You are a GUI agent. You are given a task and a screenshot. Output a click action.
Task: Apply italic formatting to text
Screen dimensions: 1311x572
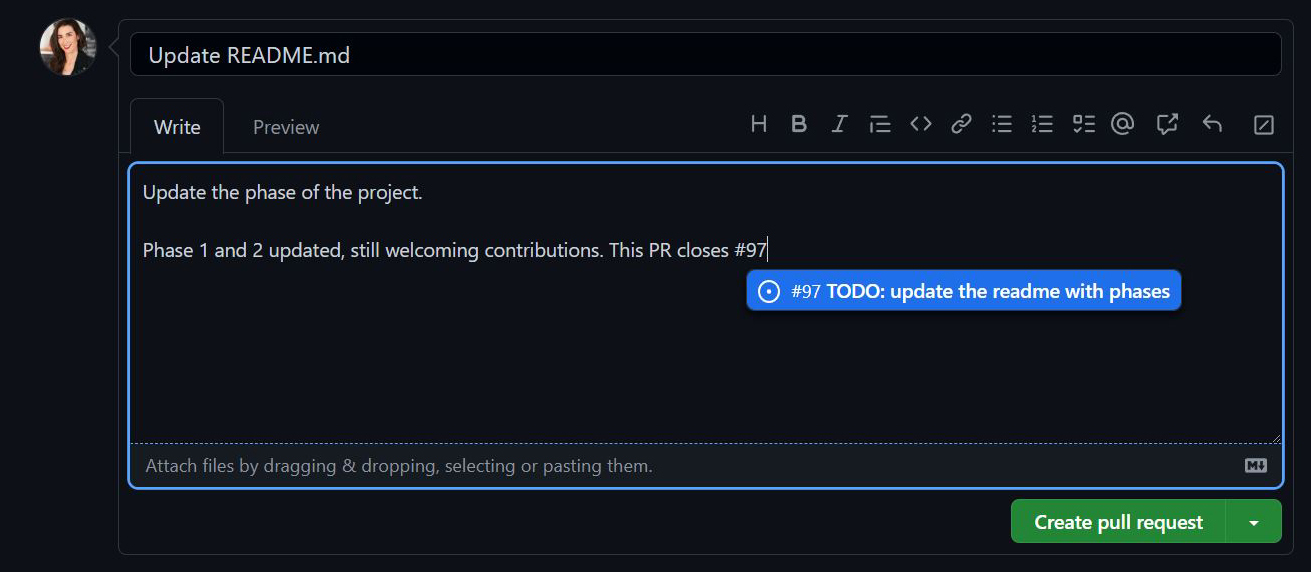(839, 124)
